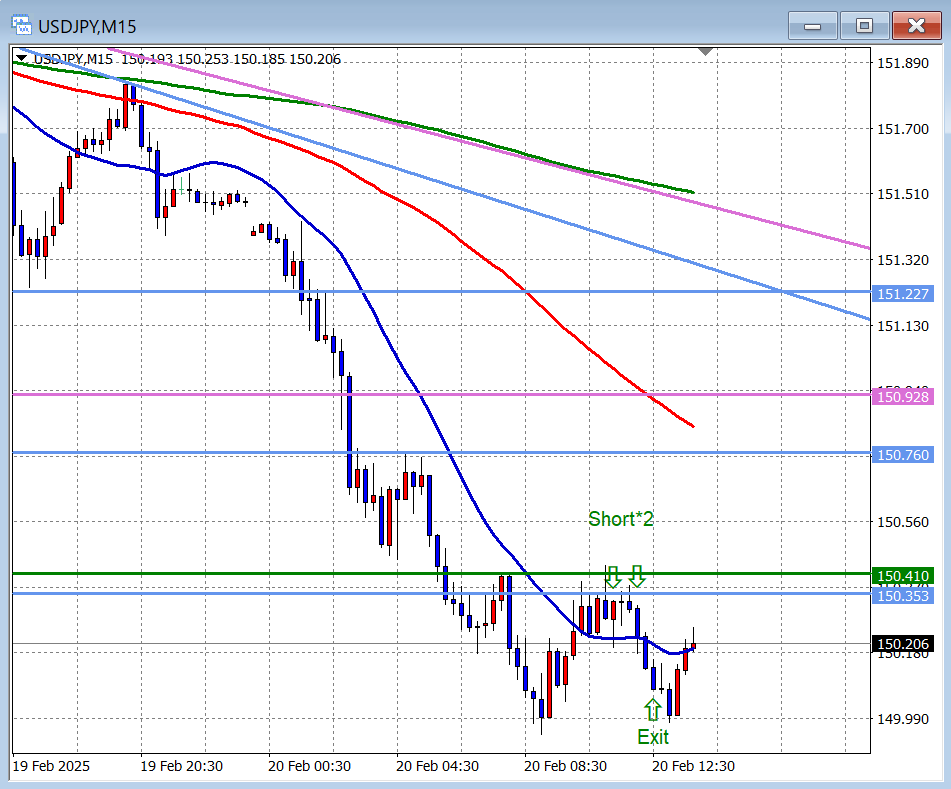The image size is (951, 789).
Task: Click the green "Exit" text label
Action: (x=653, y=737)
